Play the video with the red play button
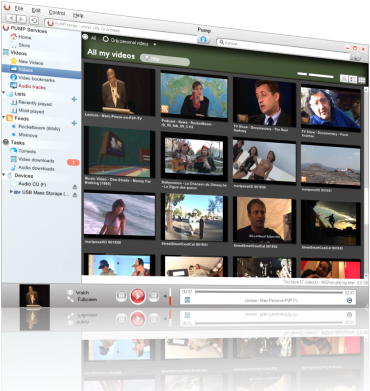This screenshot has height=391, width=370. click(137, 296)
